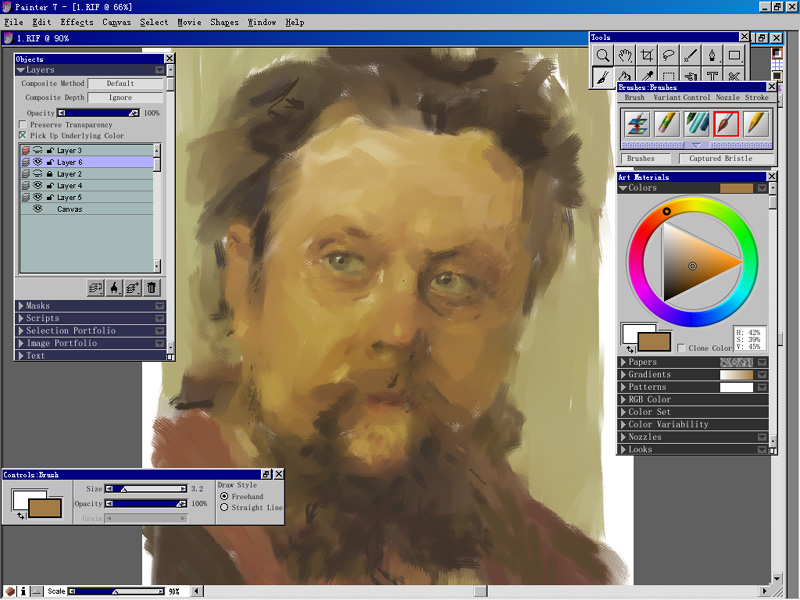Expand the Scripts section
Viewport: 800px width, 600px height.
click(21, 318)
